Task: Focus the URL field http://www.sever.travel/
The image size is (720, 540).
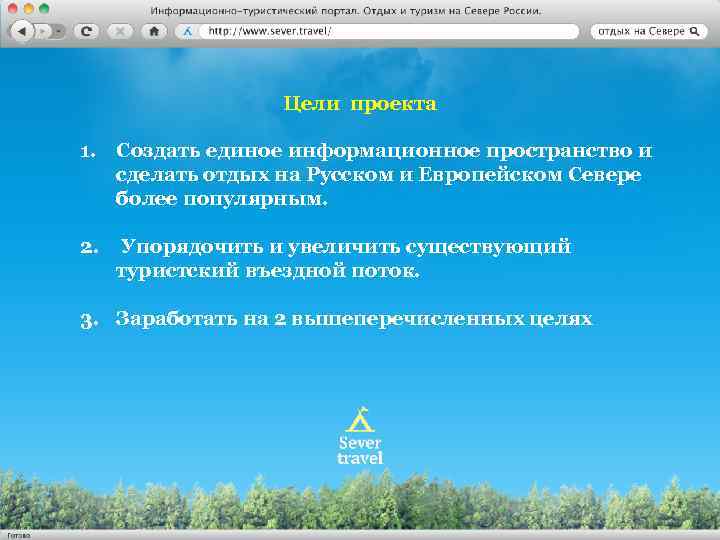Action: tap(389, 31)
